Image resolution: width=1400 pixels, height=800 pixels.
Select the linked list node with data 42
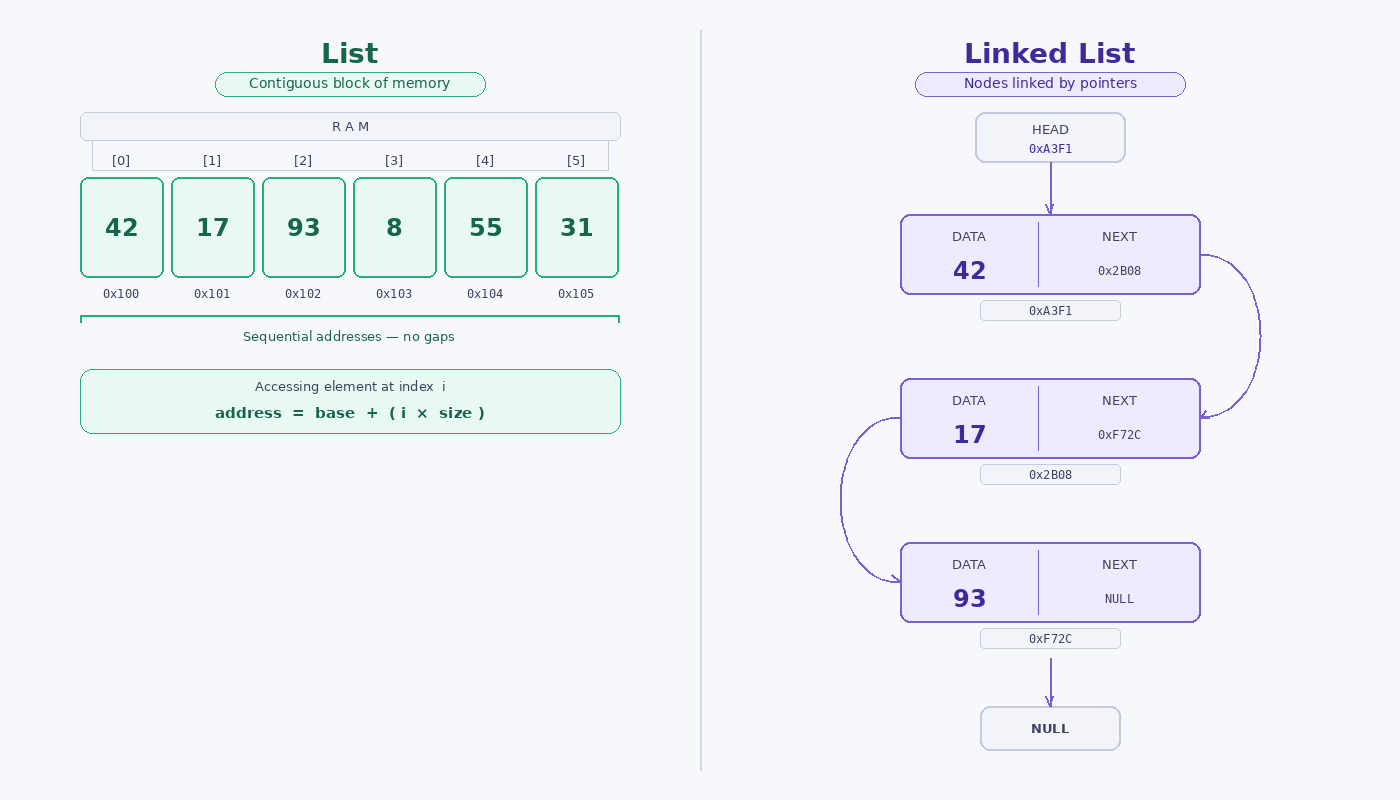(1050, 255)
